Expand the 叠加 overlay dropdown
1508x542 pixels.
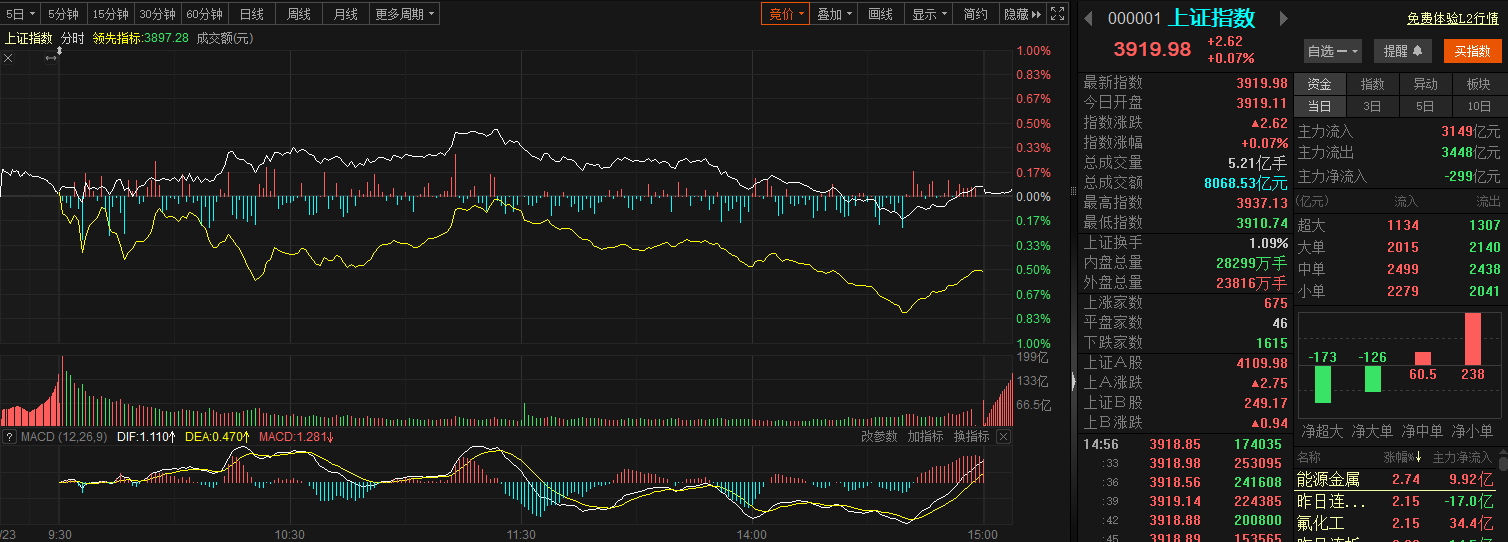(834, 14)
